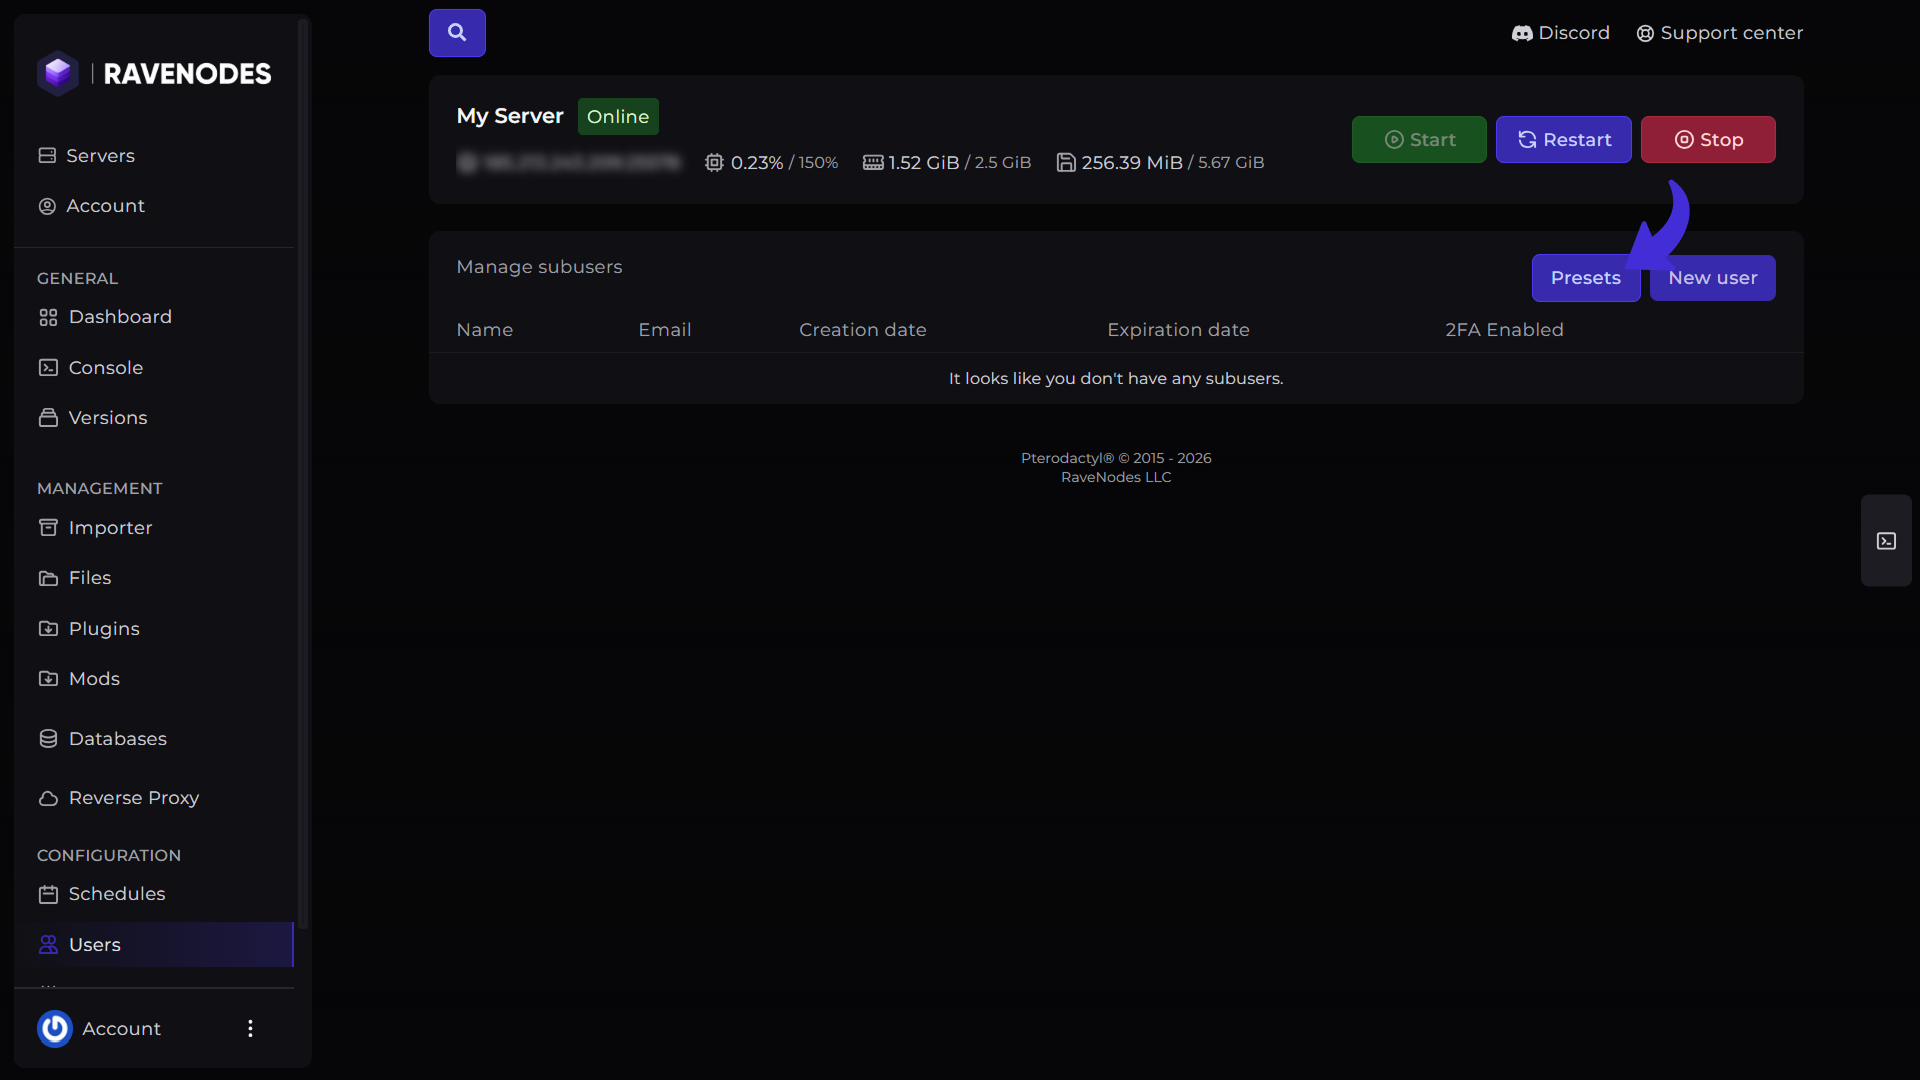Image resolution: width=1920 pixels, height=1080 pixels.
Task: Click the Email column header
Action: pyautogui.click(x=665, y=330)
